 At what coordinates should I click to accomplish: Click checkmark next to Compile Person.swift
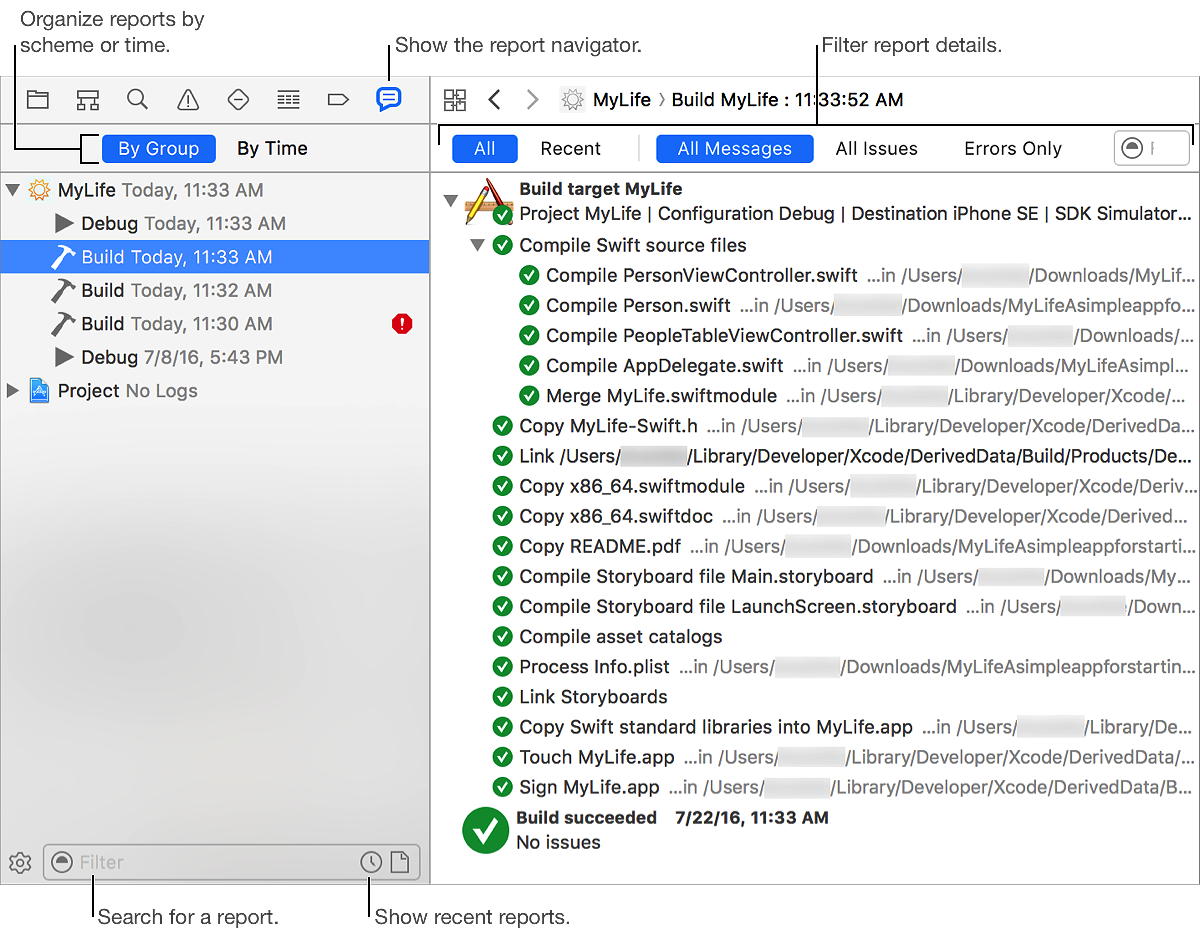pos(529,305)
